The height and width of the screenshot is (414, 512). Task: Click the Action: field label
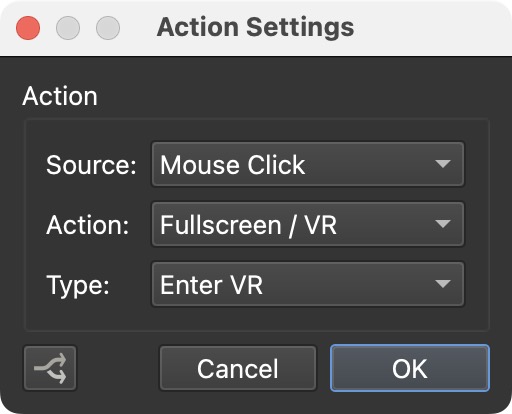(x=88, y=225)
